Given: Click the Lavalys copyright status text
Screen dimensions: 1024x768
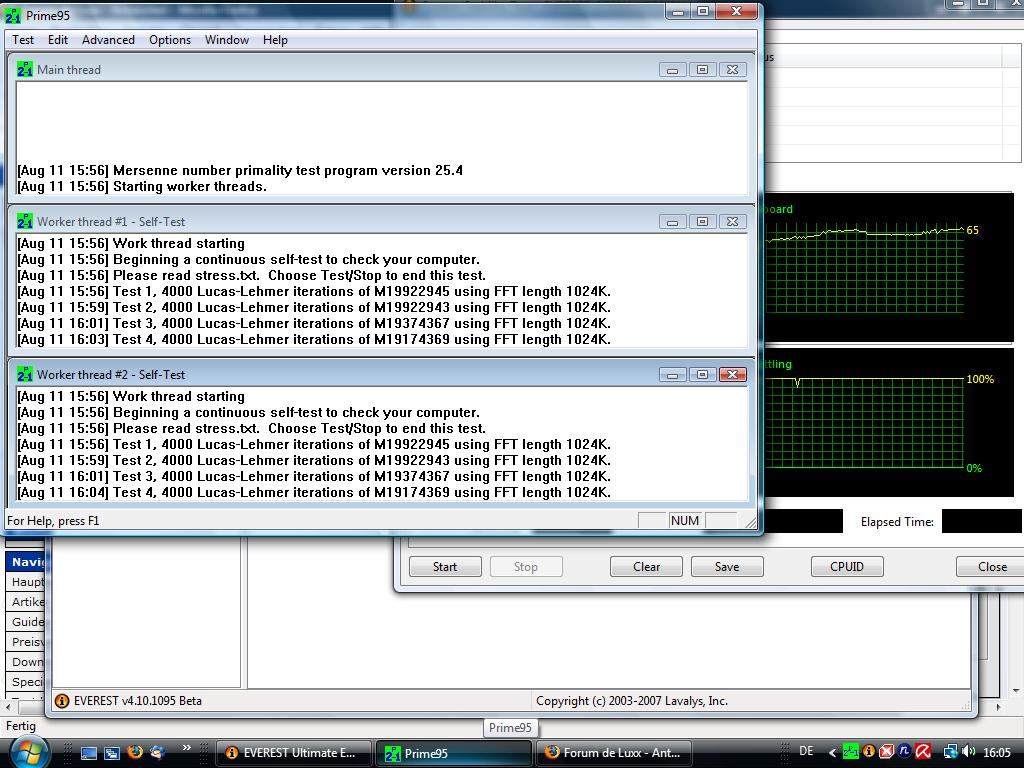Looking at the screenshot, I should (x=632, y=701).
